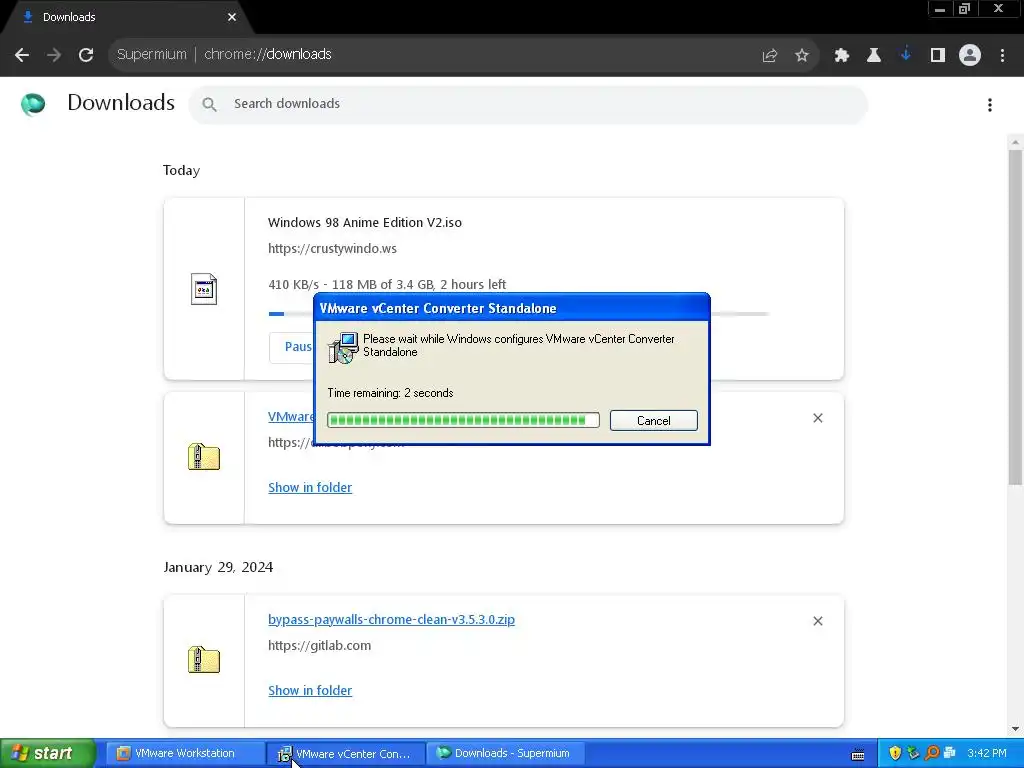Click the orange magnifier tray icon
Screen dimensions: 1024x768
pyautogui.click(x=932, y=753)
